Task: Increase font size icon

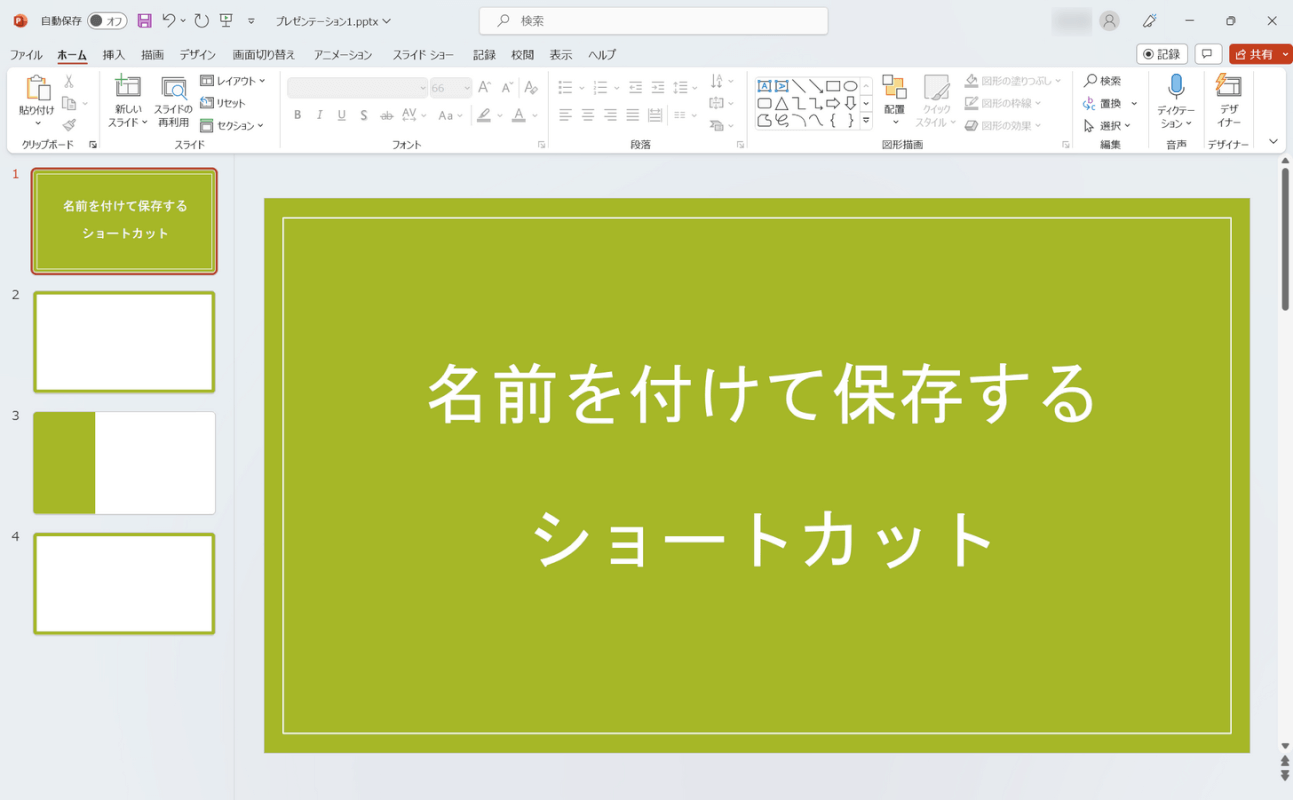Action: pyautogui.click(x=484, y=88)
